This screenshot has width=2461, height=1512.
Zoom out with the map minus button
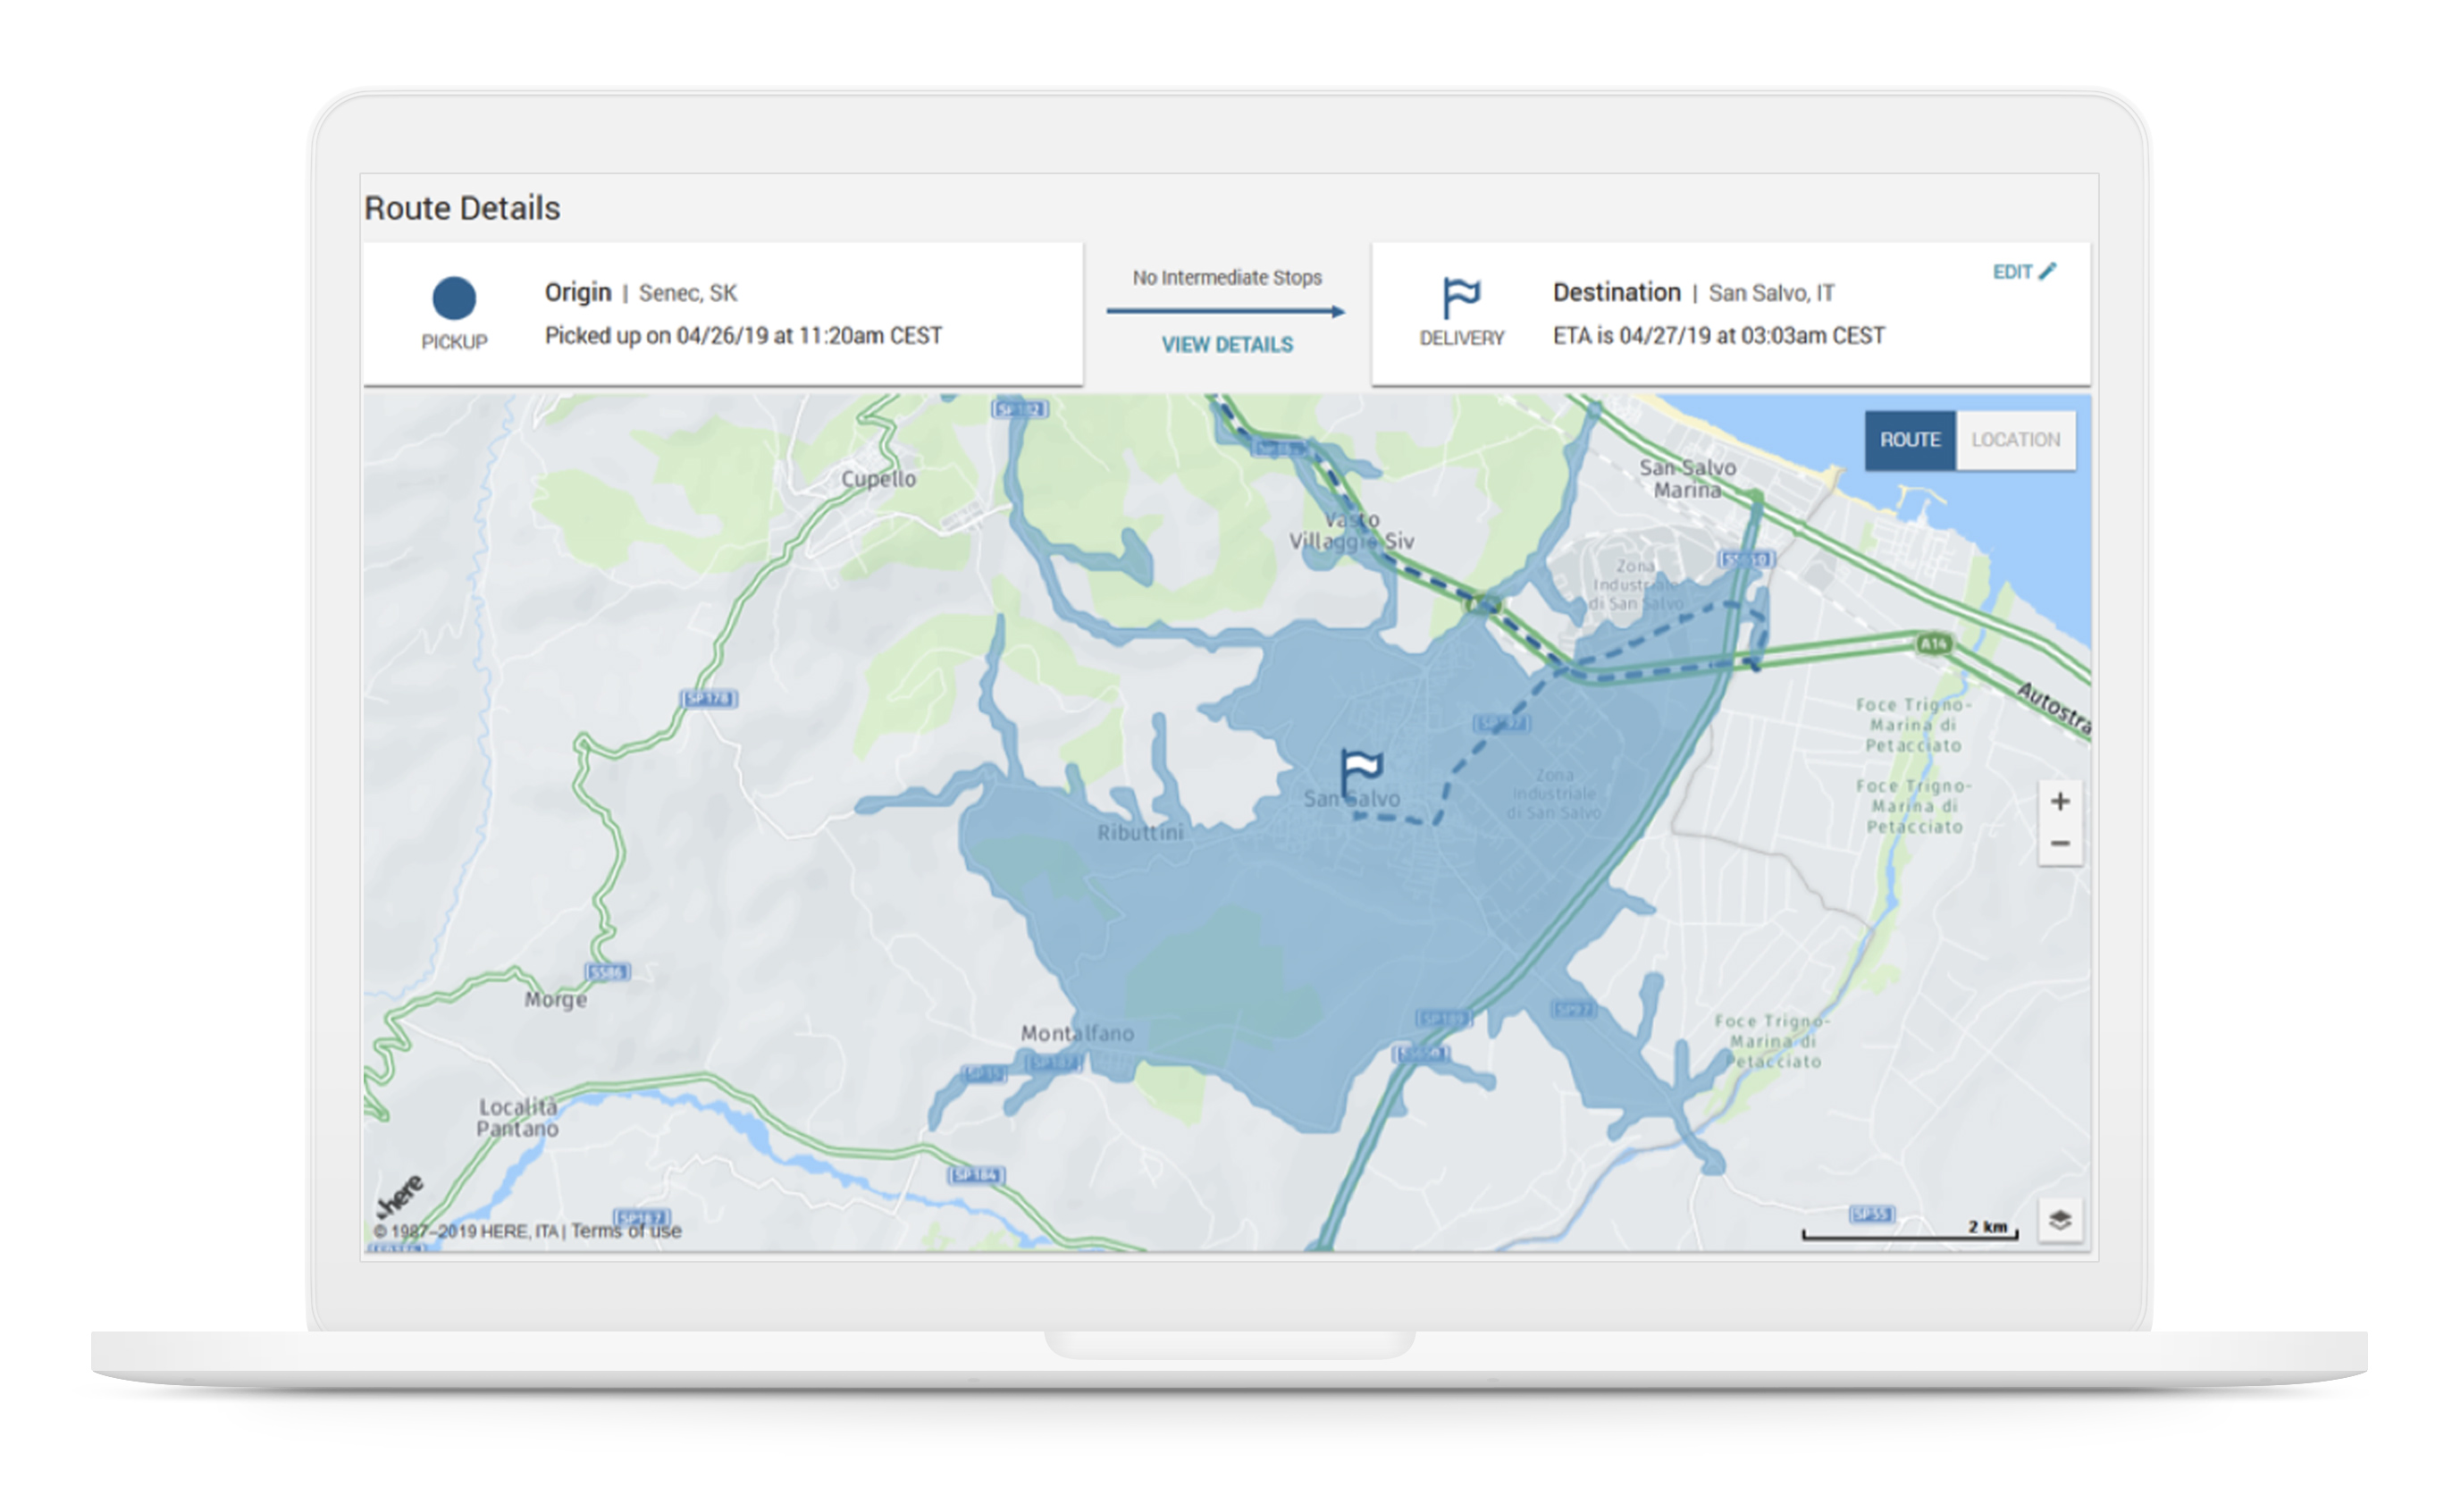2059,844
